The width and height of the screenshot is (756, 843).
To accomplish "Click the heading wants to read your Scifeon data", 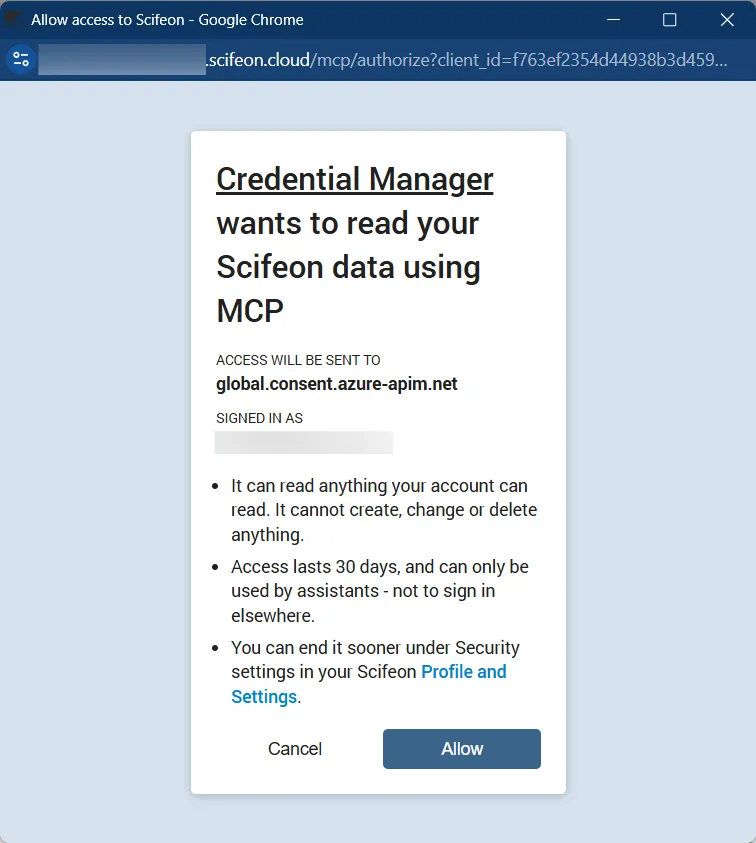I will coord(348,267).
